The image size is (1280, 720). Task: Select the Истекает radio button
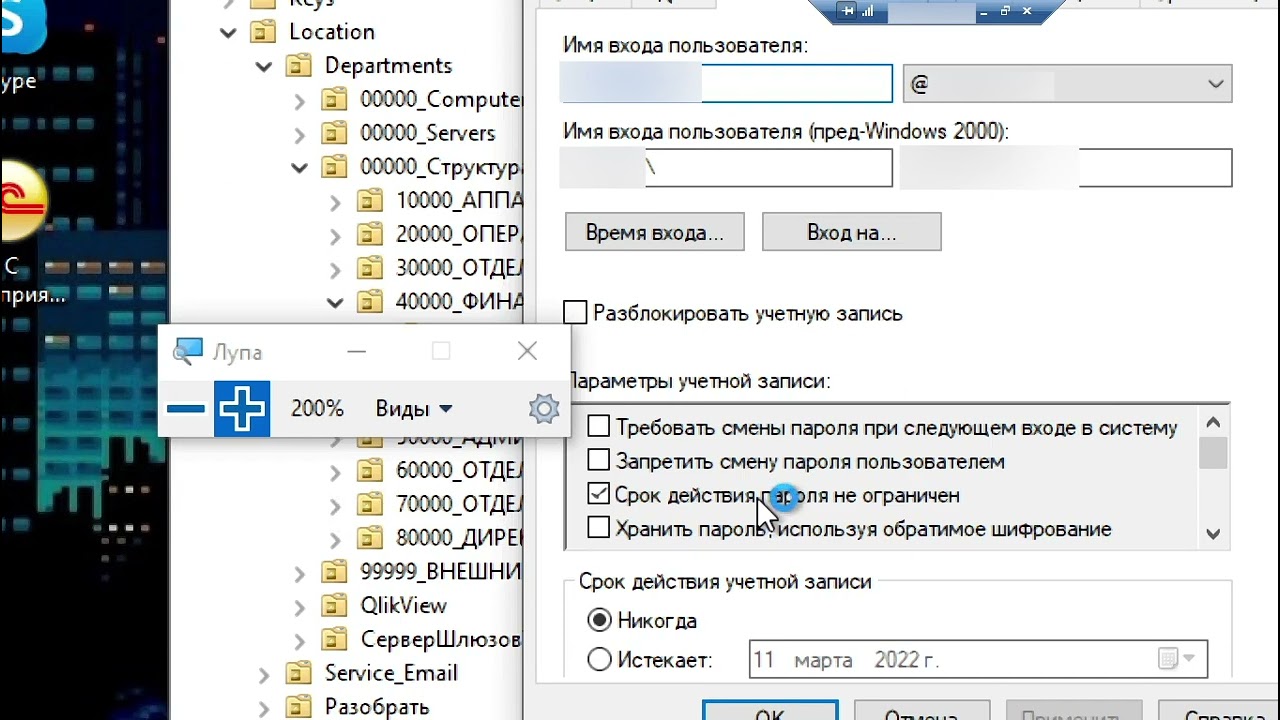click(x=599, y=660)
